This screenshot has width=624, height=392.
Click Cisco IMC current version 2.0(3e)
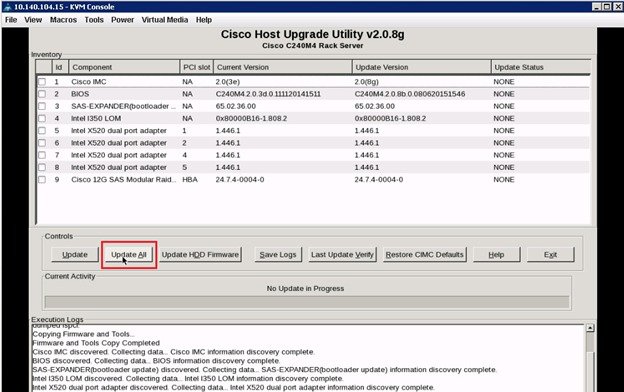(x=228, y=82)
